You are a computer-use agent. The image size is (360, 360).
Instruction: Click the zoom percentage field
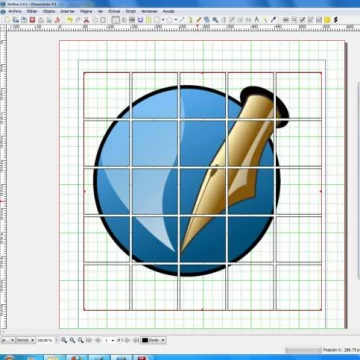point(45,340)
